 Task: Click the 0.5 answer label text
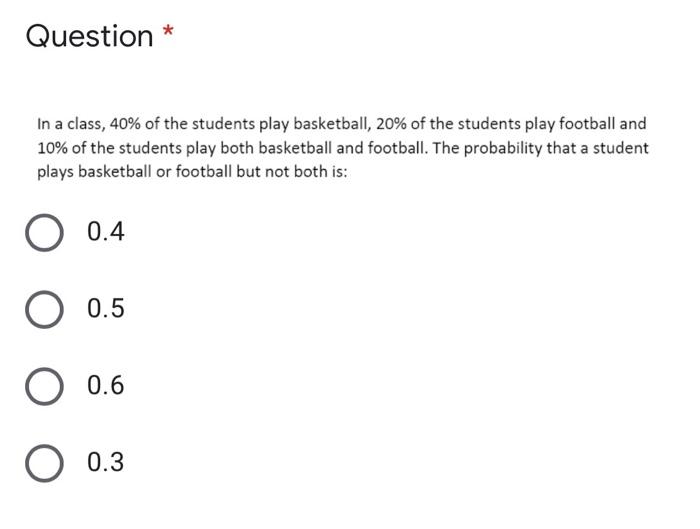(106, 308)
